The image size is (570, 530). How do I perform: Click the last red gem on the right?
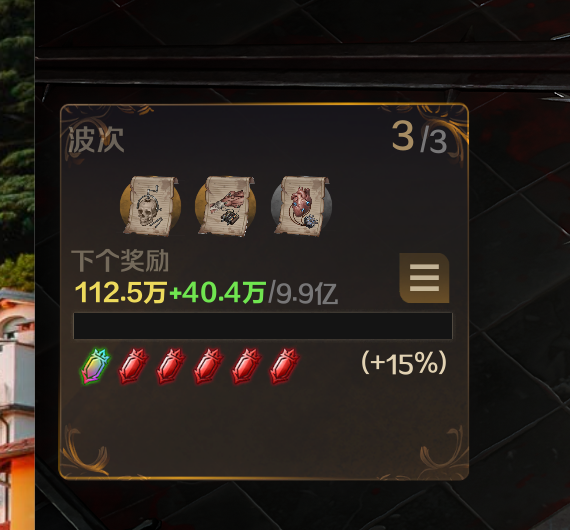[x=284, y=366]
